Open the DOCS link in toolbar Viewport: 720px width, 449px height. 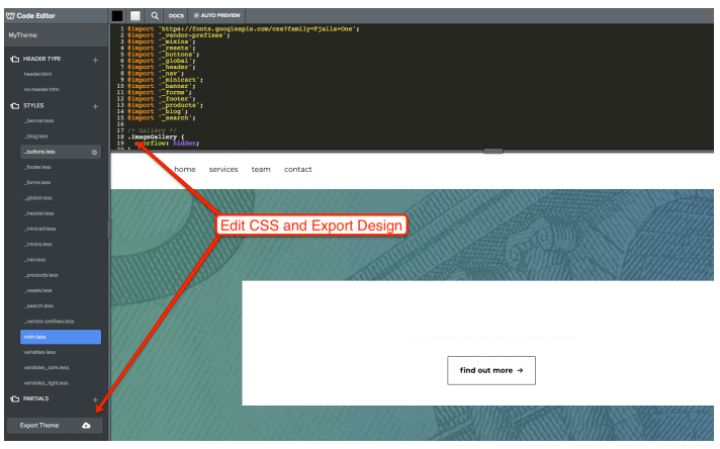pyautogui.click(x=176, y=16)
